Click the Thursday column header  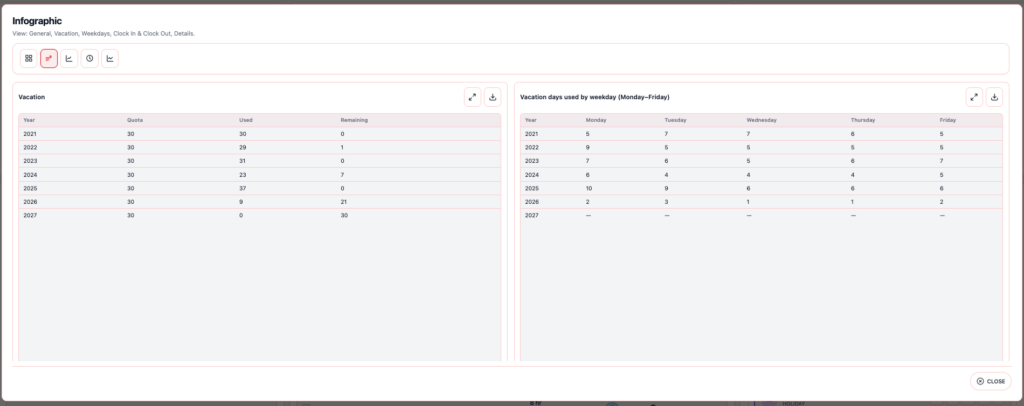click(862, 120)
